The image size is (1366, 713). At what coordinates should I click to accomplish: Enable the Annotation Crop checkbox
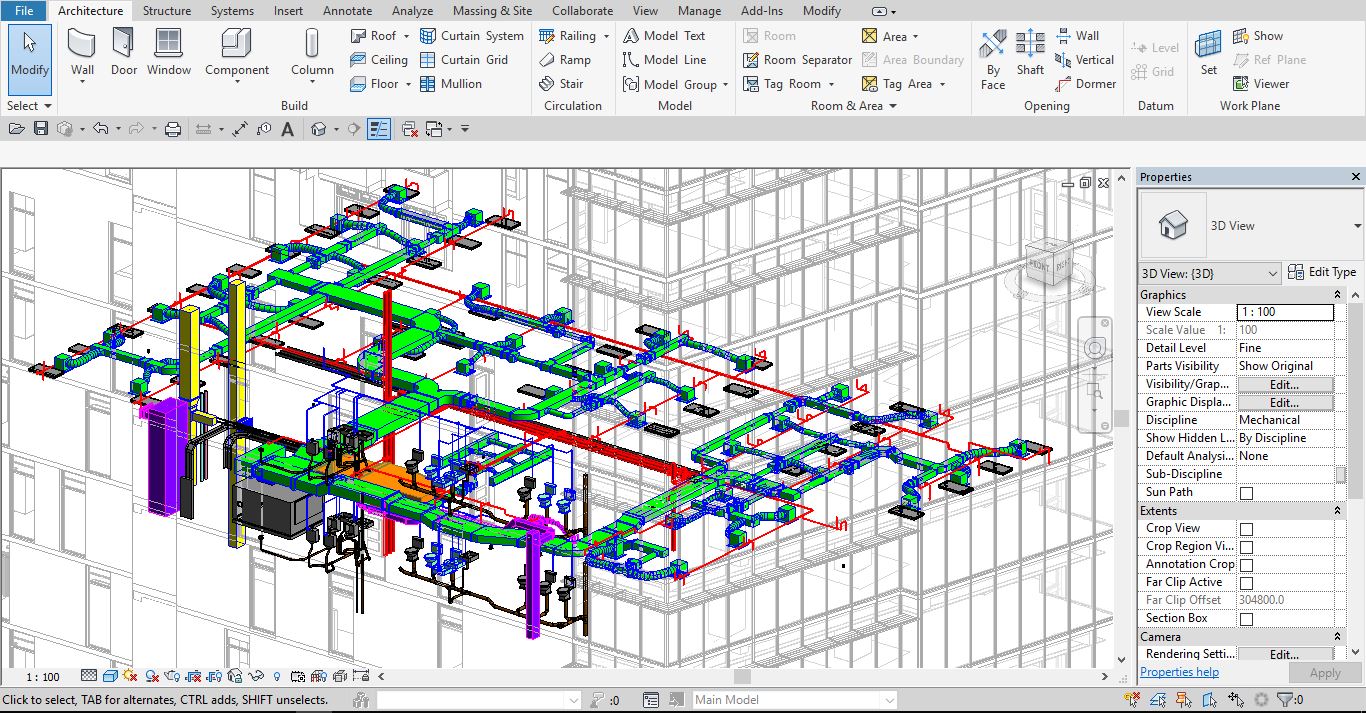1244,564
